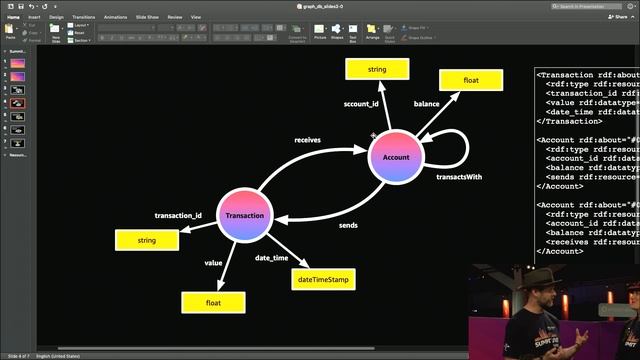This screenshot has width=640, height=360.
Task: Switch to the Home tab
Action: 13,17
